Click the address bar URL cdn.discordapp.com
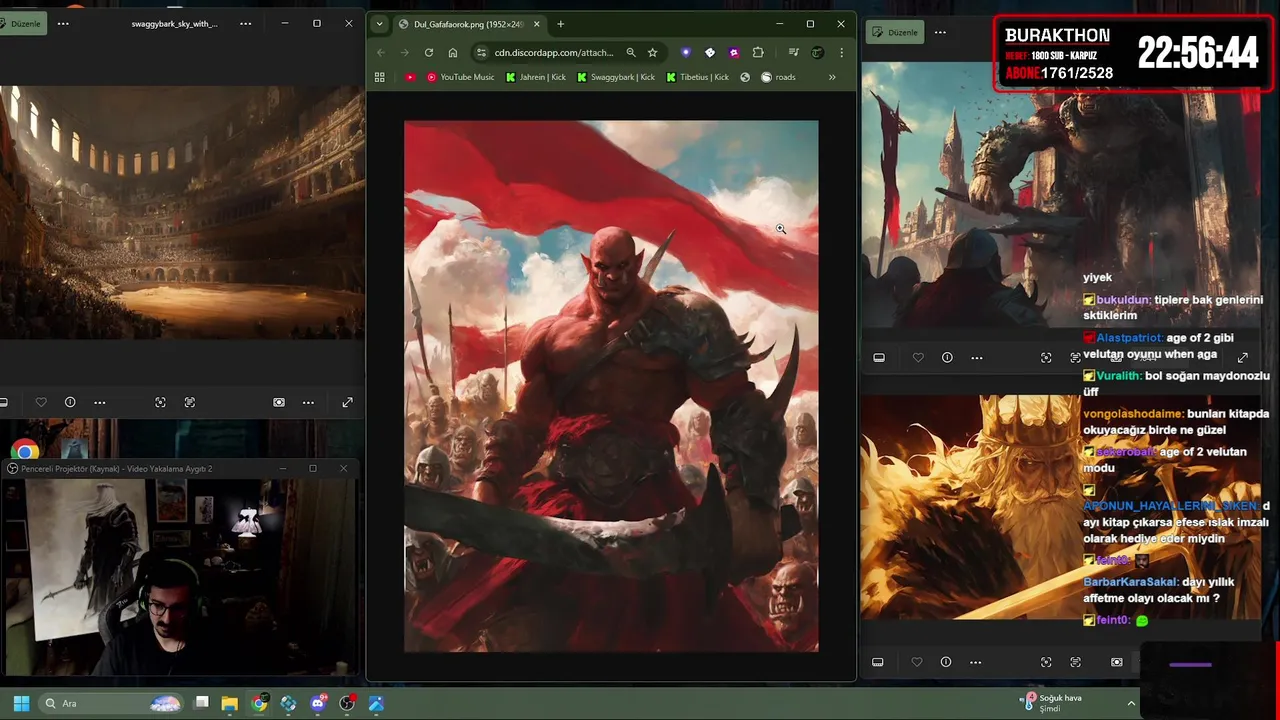Screen dimensions: 1280x720 coord(553,52)
